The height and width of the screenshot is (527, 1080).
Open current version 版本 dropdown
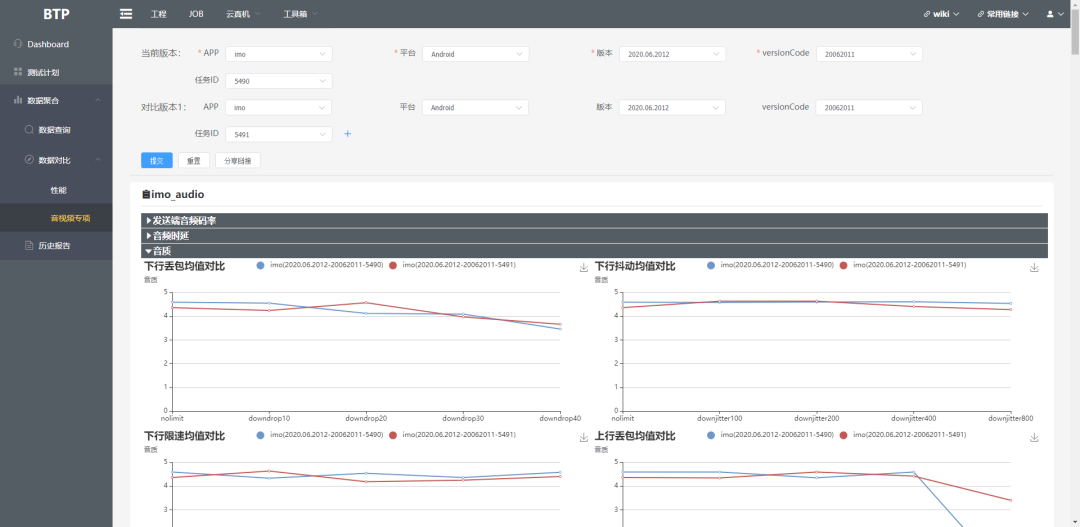tap(672, 54)
